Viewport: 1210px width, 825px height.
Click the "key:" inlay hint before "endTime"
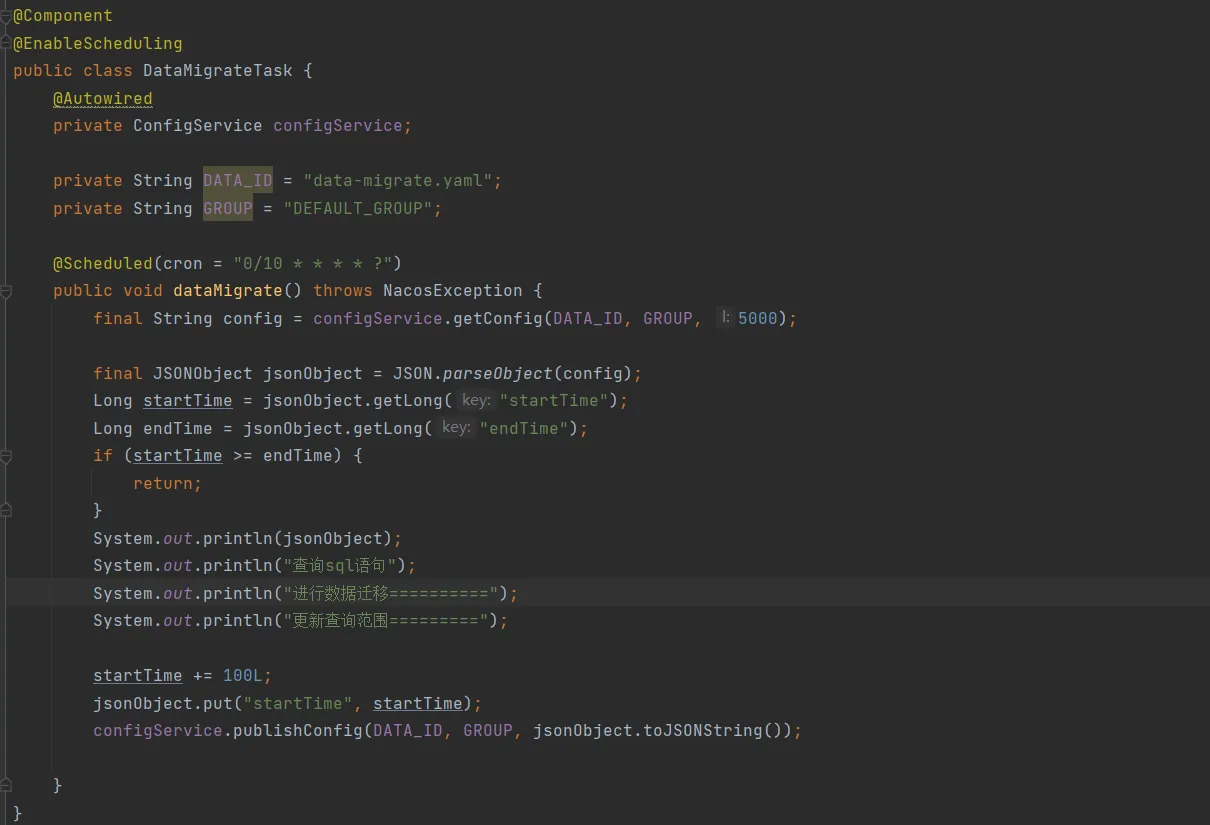pyautogui.click(x=456, y=428)
